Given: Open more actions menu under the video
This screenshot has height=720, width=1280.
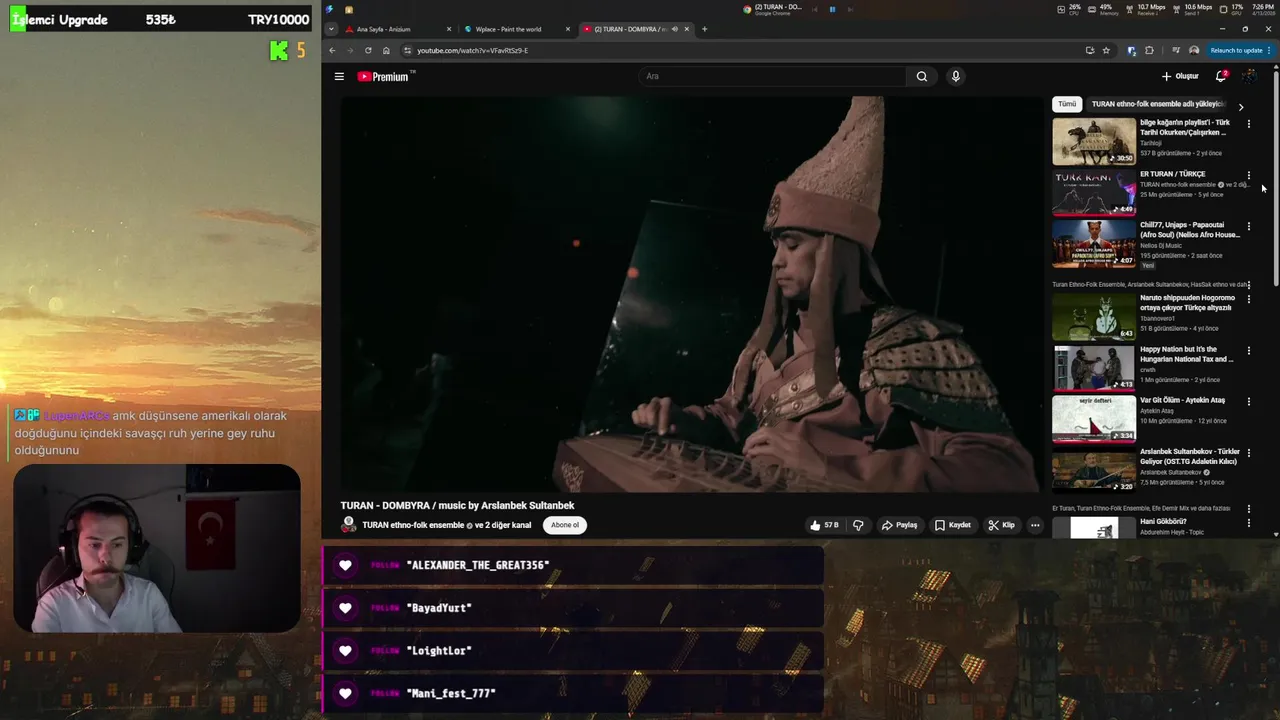Looking at the screenshot, I should pos(1035,525).
